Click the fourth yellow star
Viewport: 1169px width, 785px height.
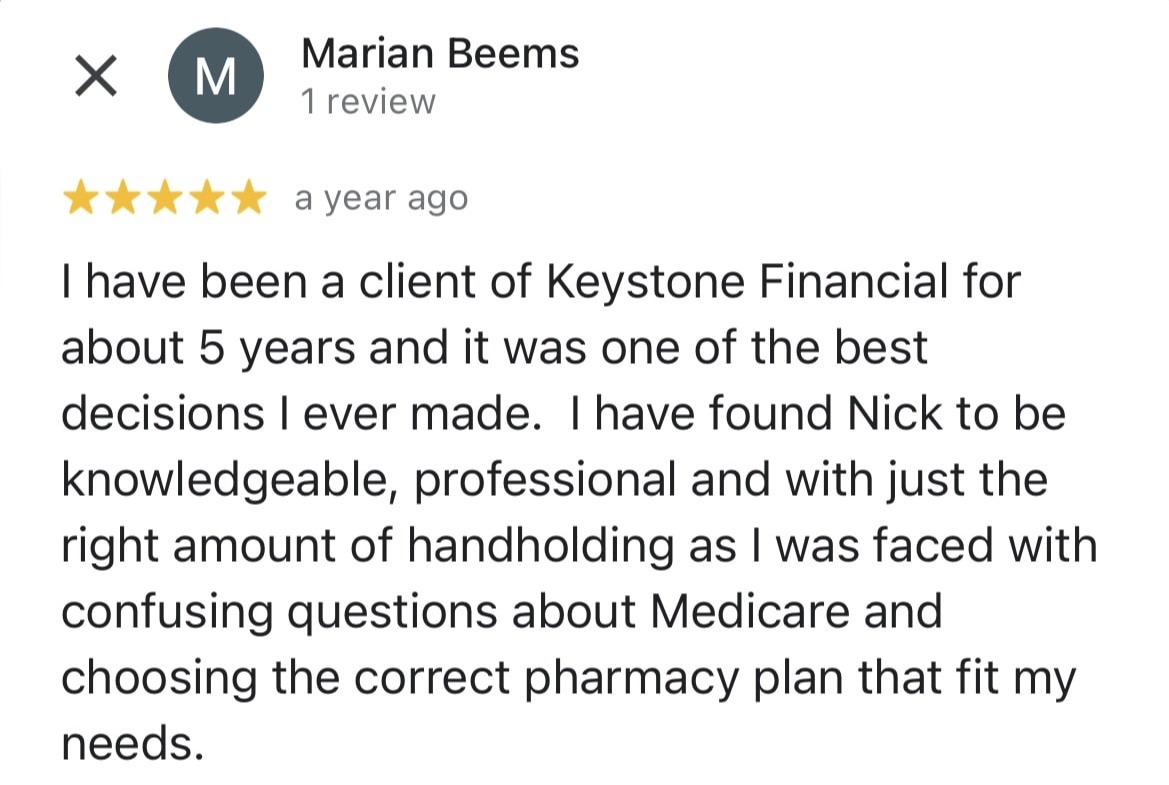click(x=206, y=200)
